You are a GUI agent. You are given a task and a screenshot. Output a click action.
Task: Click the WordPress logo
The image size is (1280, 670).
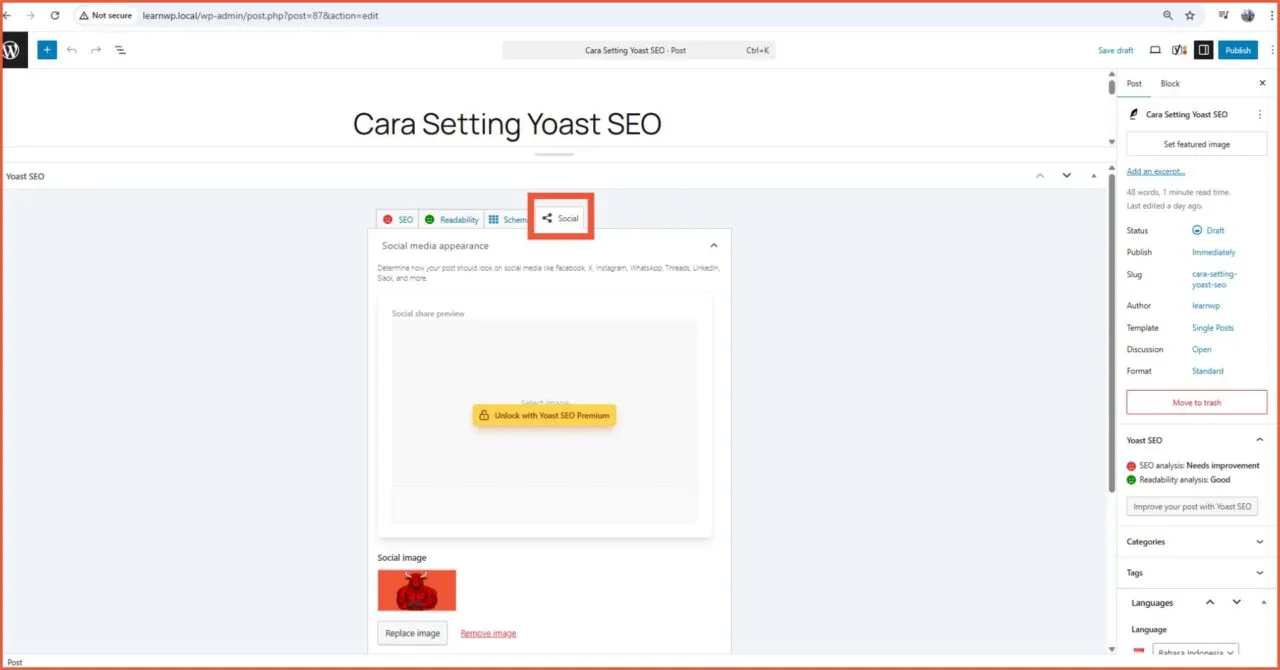pyautogui.click(x=12, y=50)
